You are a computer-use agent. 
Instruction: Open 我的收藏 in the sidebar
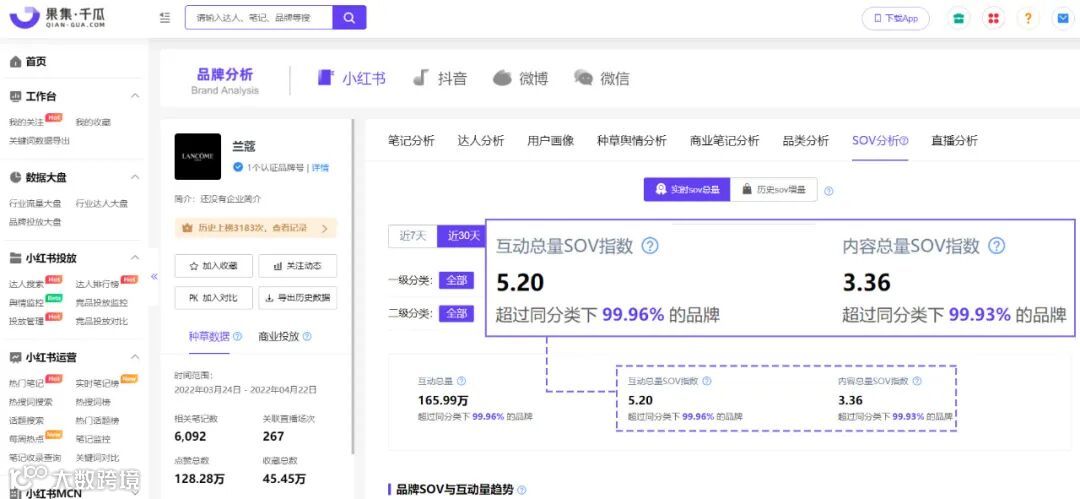93,123
